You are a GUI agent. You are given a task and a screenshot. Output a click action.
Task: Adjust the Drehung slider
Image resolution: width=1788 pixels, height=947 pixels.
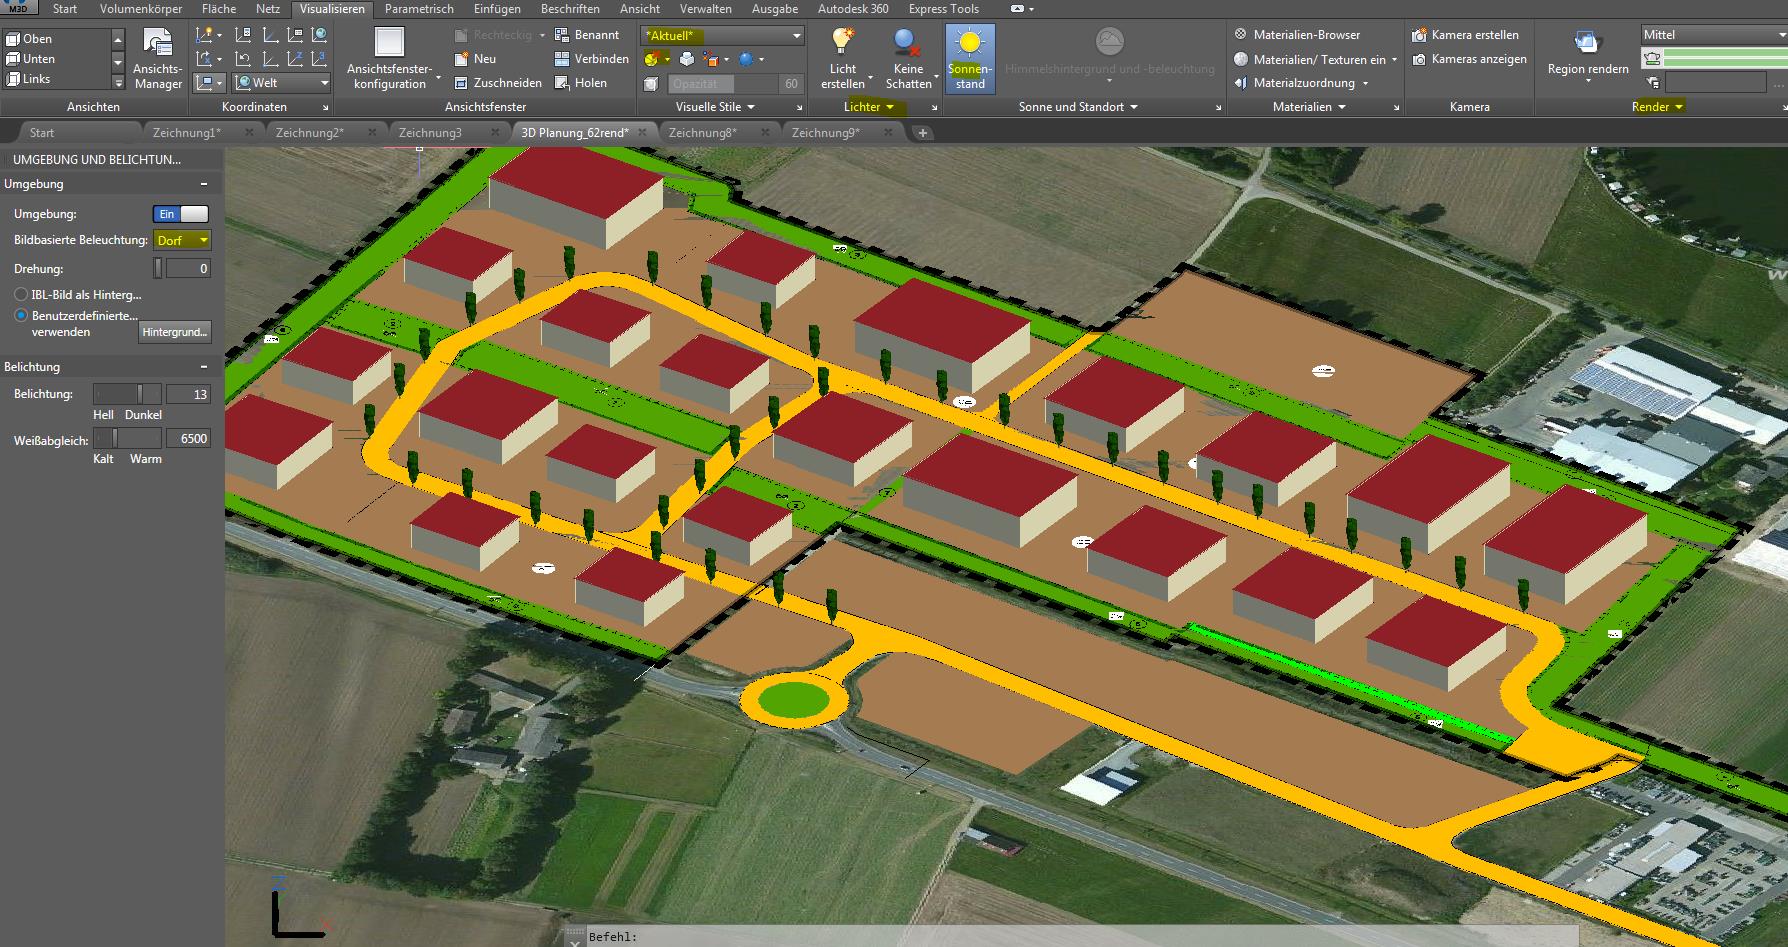pyautogui.click(x=158, y=268)
